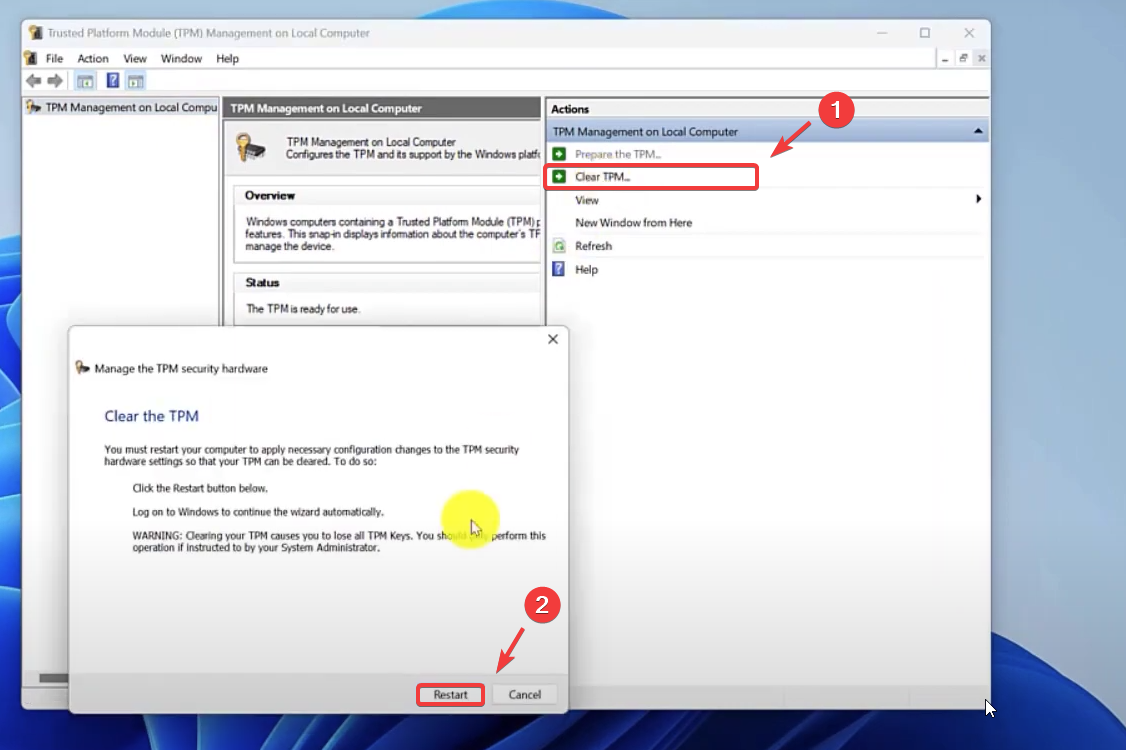
Task: Click Restart button in dialog
Action: pyautogui.click(x=450, y=695)
